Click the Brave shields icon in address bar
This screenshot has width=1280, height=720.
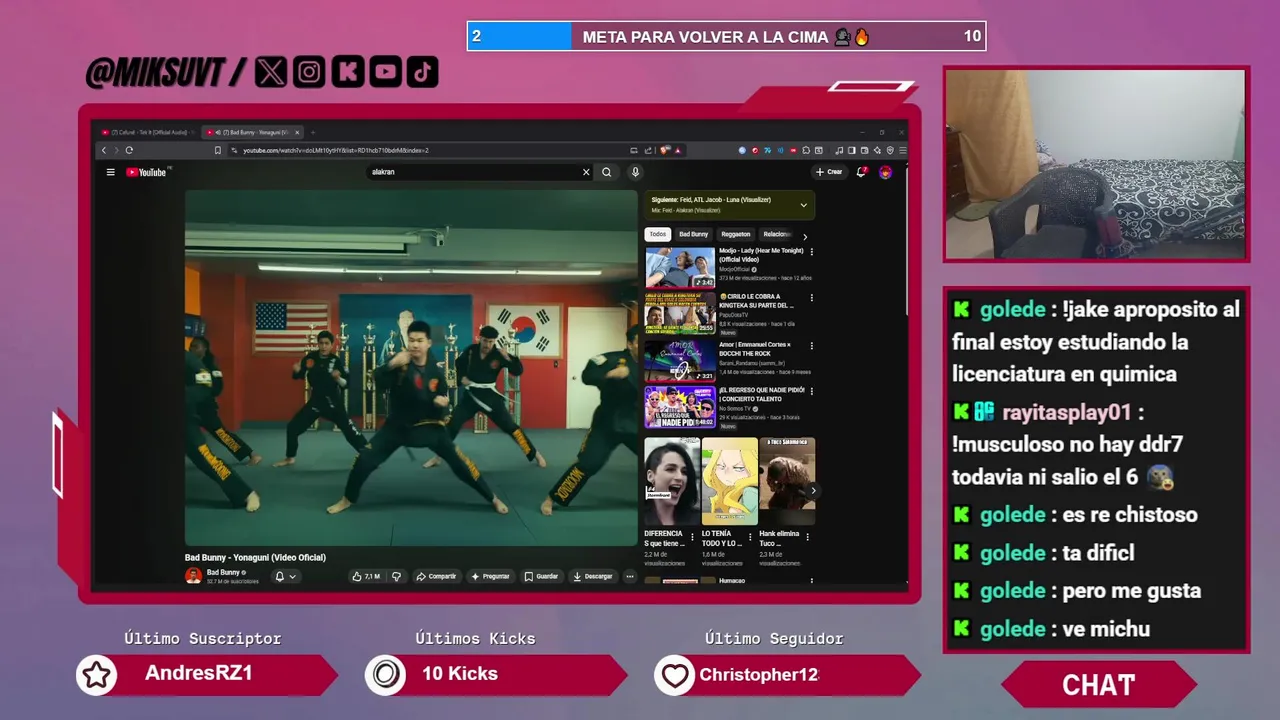[x=665, y=150]
